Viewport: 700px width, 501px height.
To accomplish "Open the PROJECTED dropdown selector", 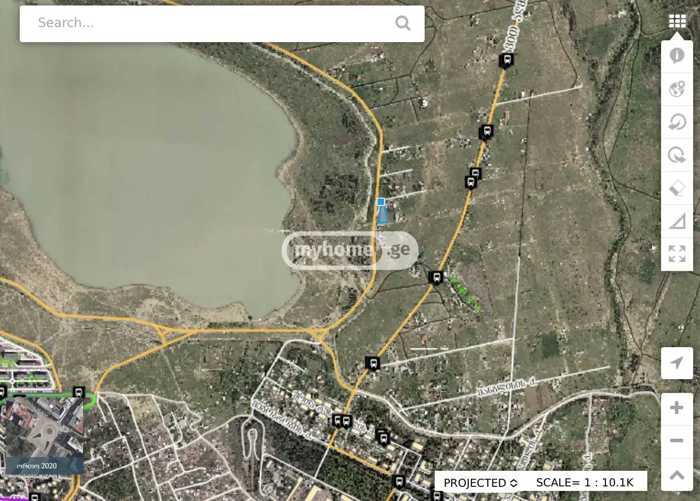I will 480,483.
